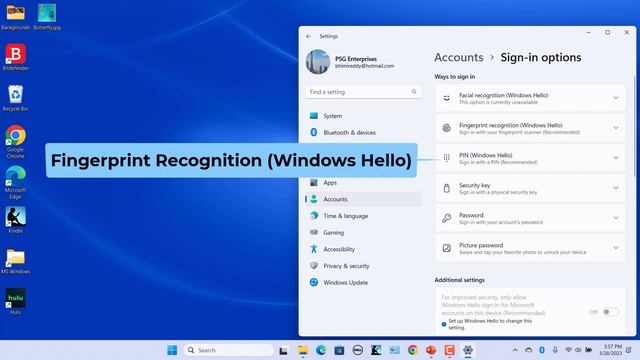Open Microsoft Edge from the taskbar

pos(321,350)
